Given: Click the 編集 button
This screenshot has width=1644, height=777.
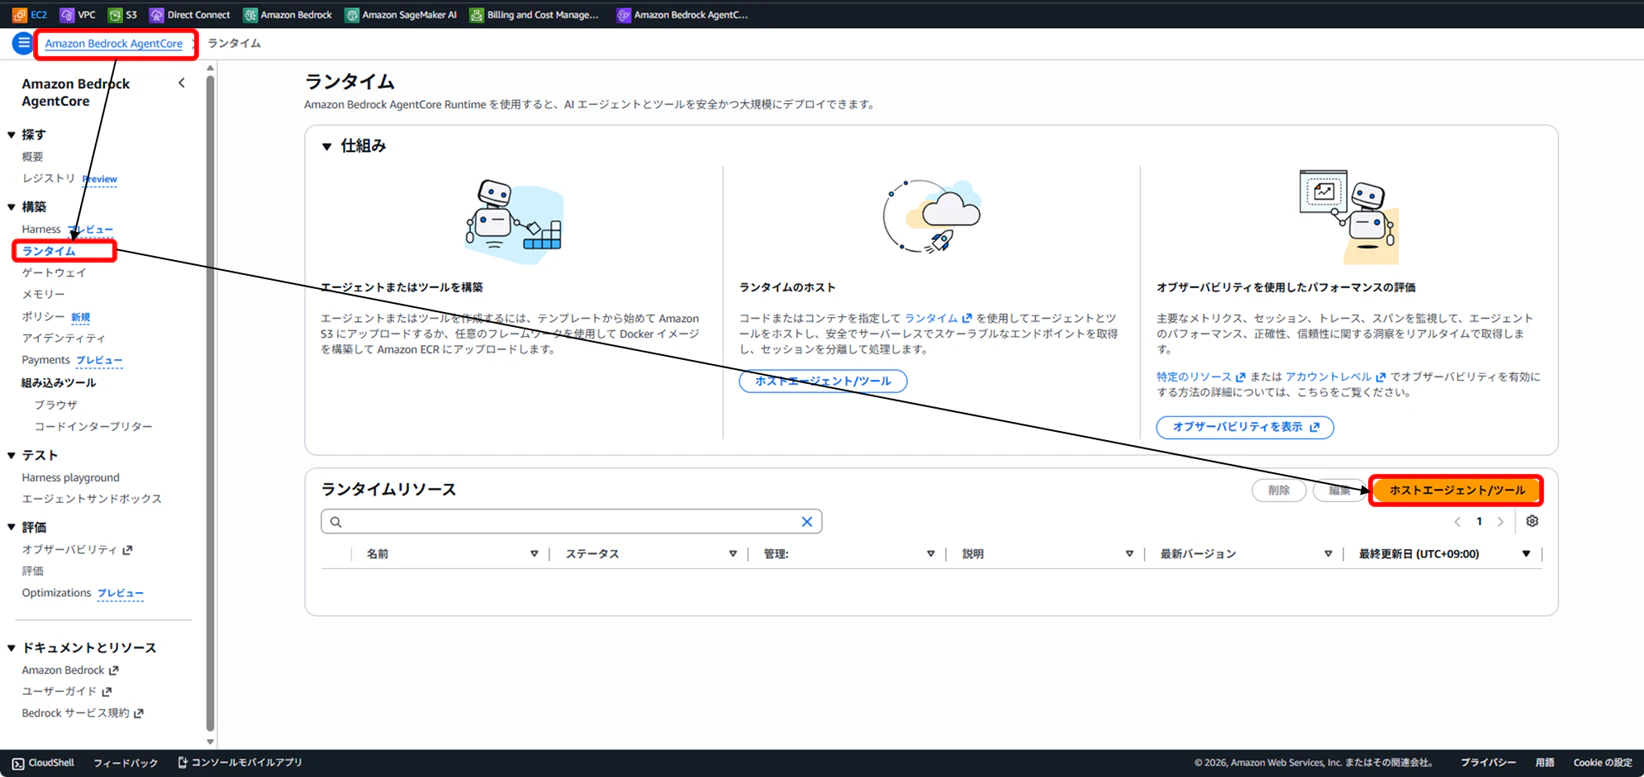Looking at the screenshot, I should click(x=1339, y=491).
